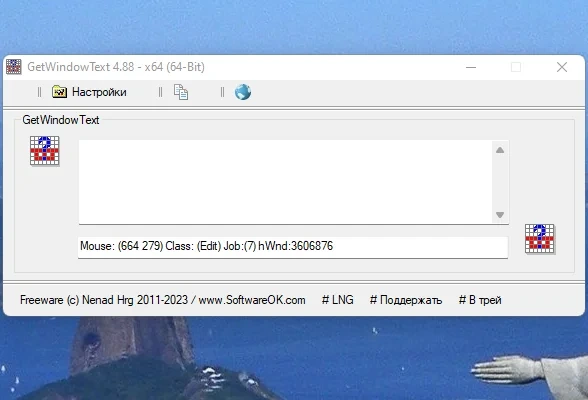This screenshot has width=588, height=400.
Task: Close the GetWindowText window
Action: click(x=562, y=67)
